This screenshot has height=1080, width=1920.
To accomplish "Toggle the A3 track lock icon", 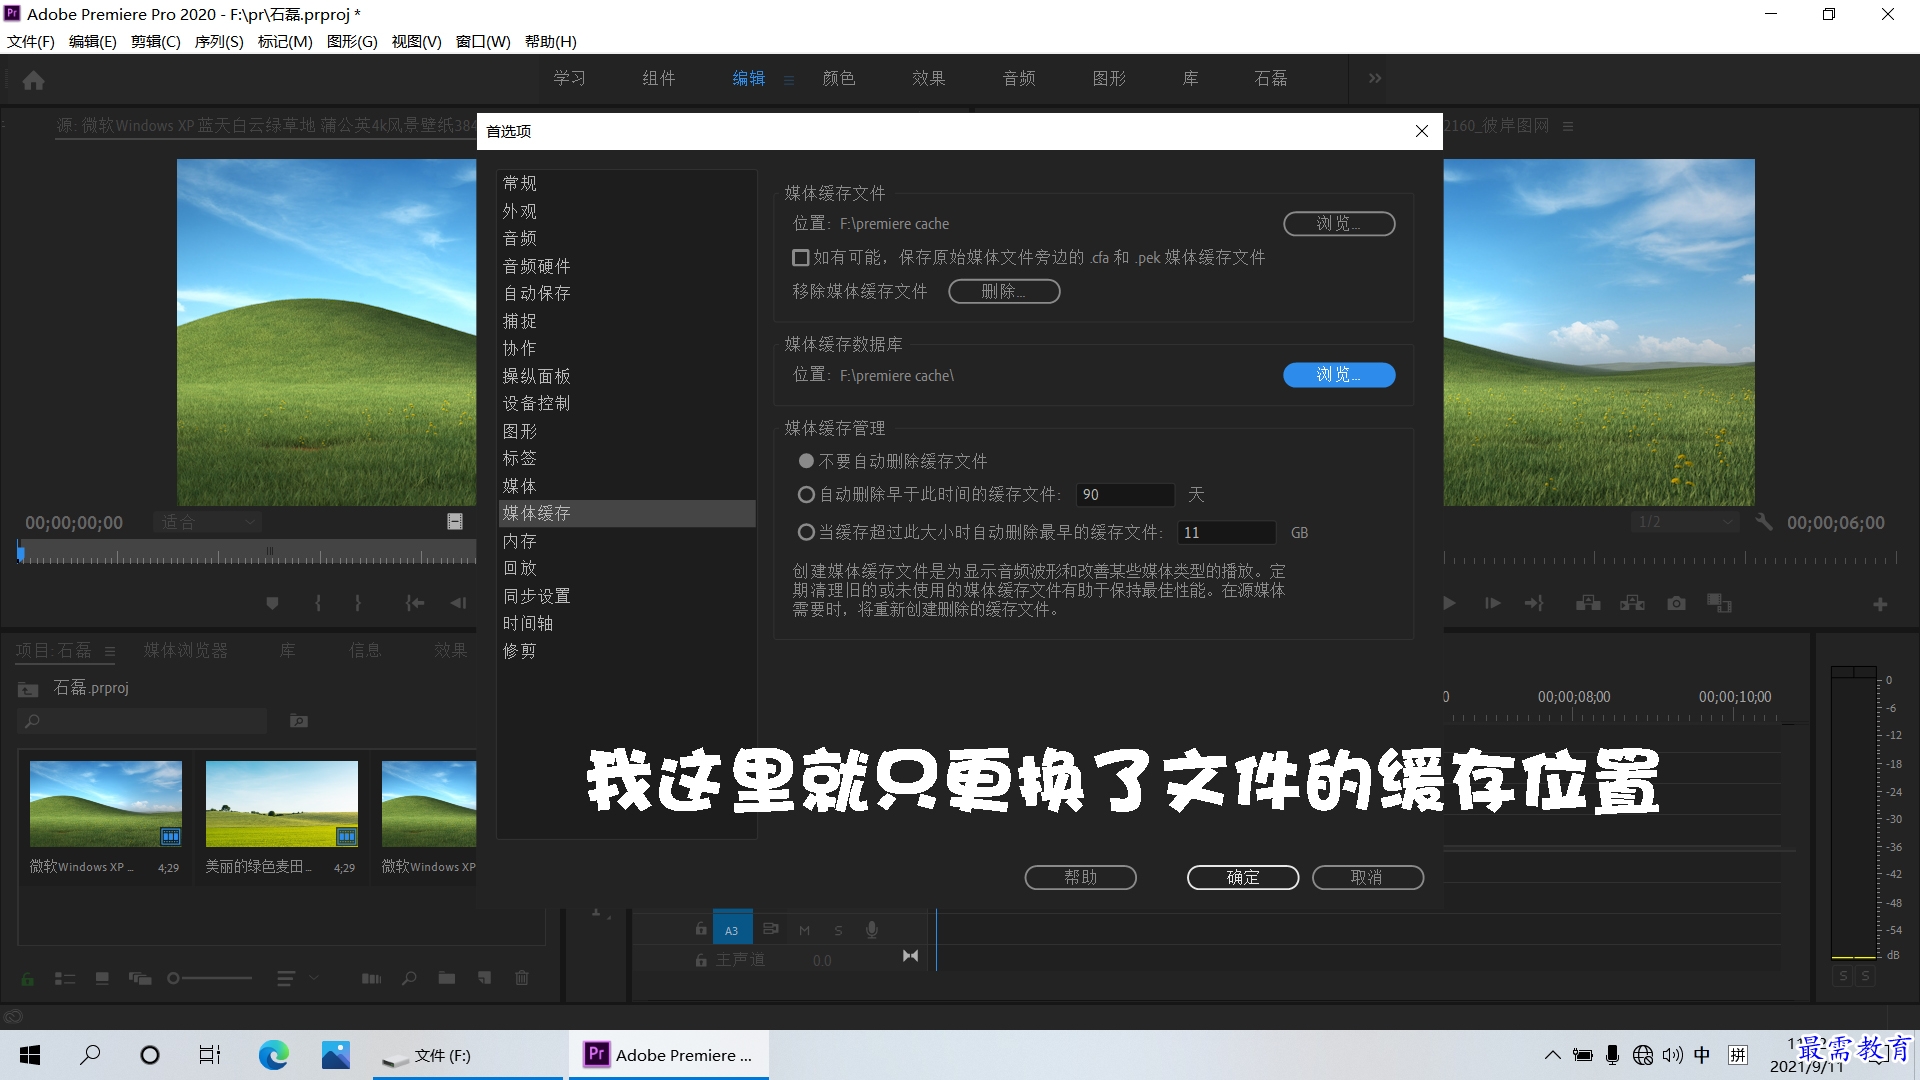I will (701, 930).
